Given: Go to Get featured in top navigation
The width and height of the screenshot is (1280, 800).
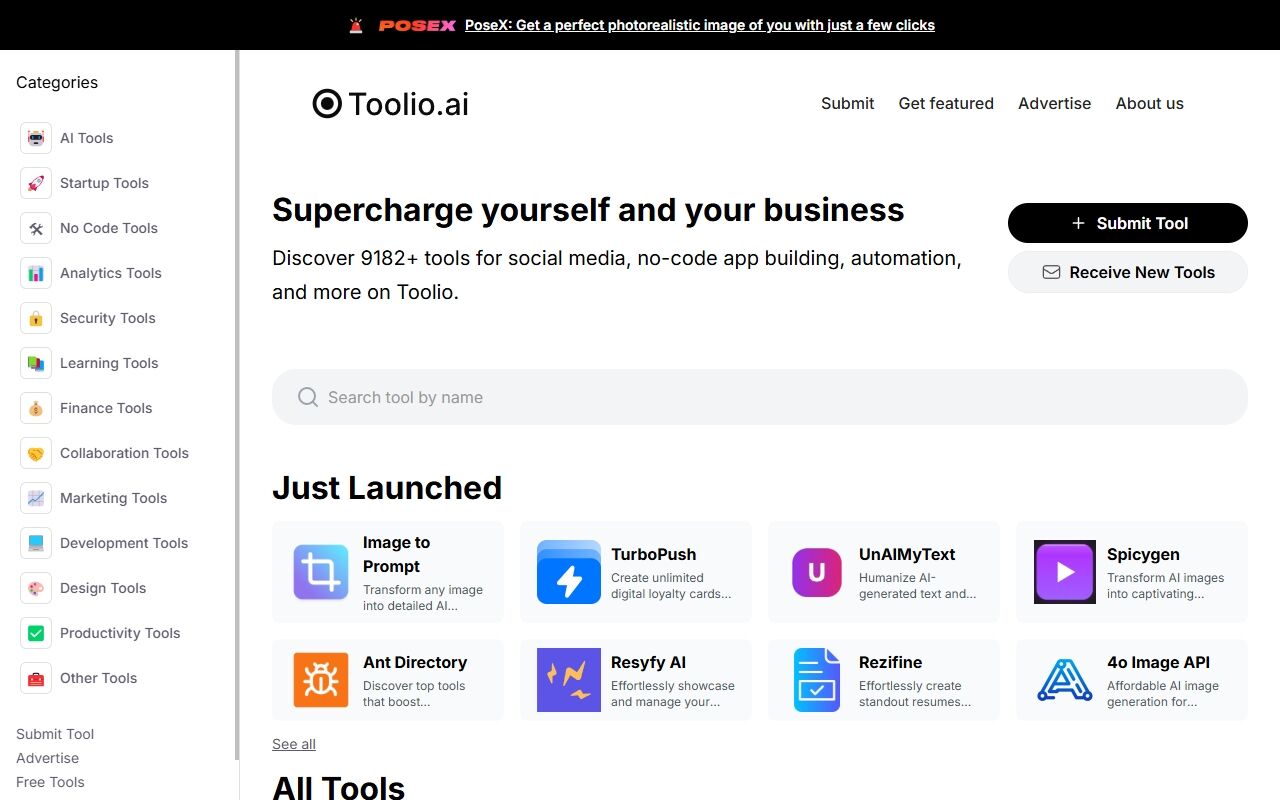Looking at the screenshot, I should pos(946,103).
